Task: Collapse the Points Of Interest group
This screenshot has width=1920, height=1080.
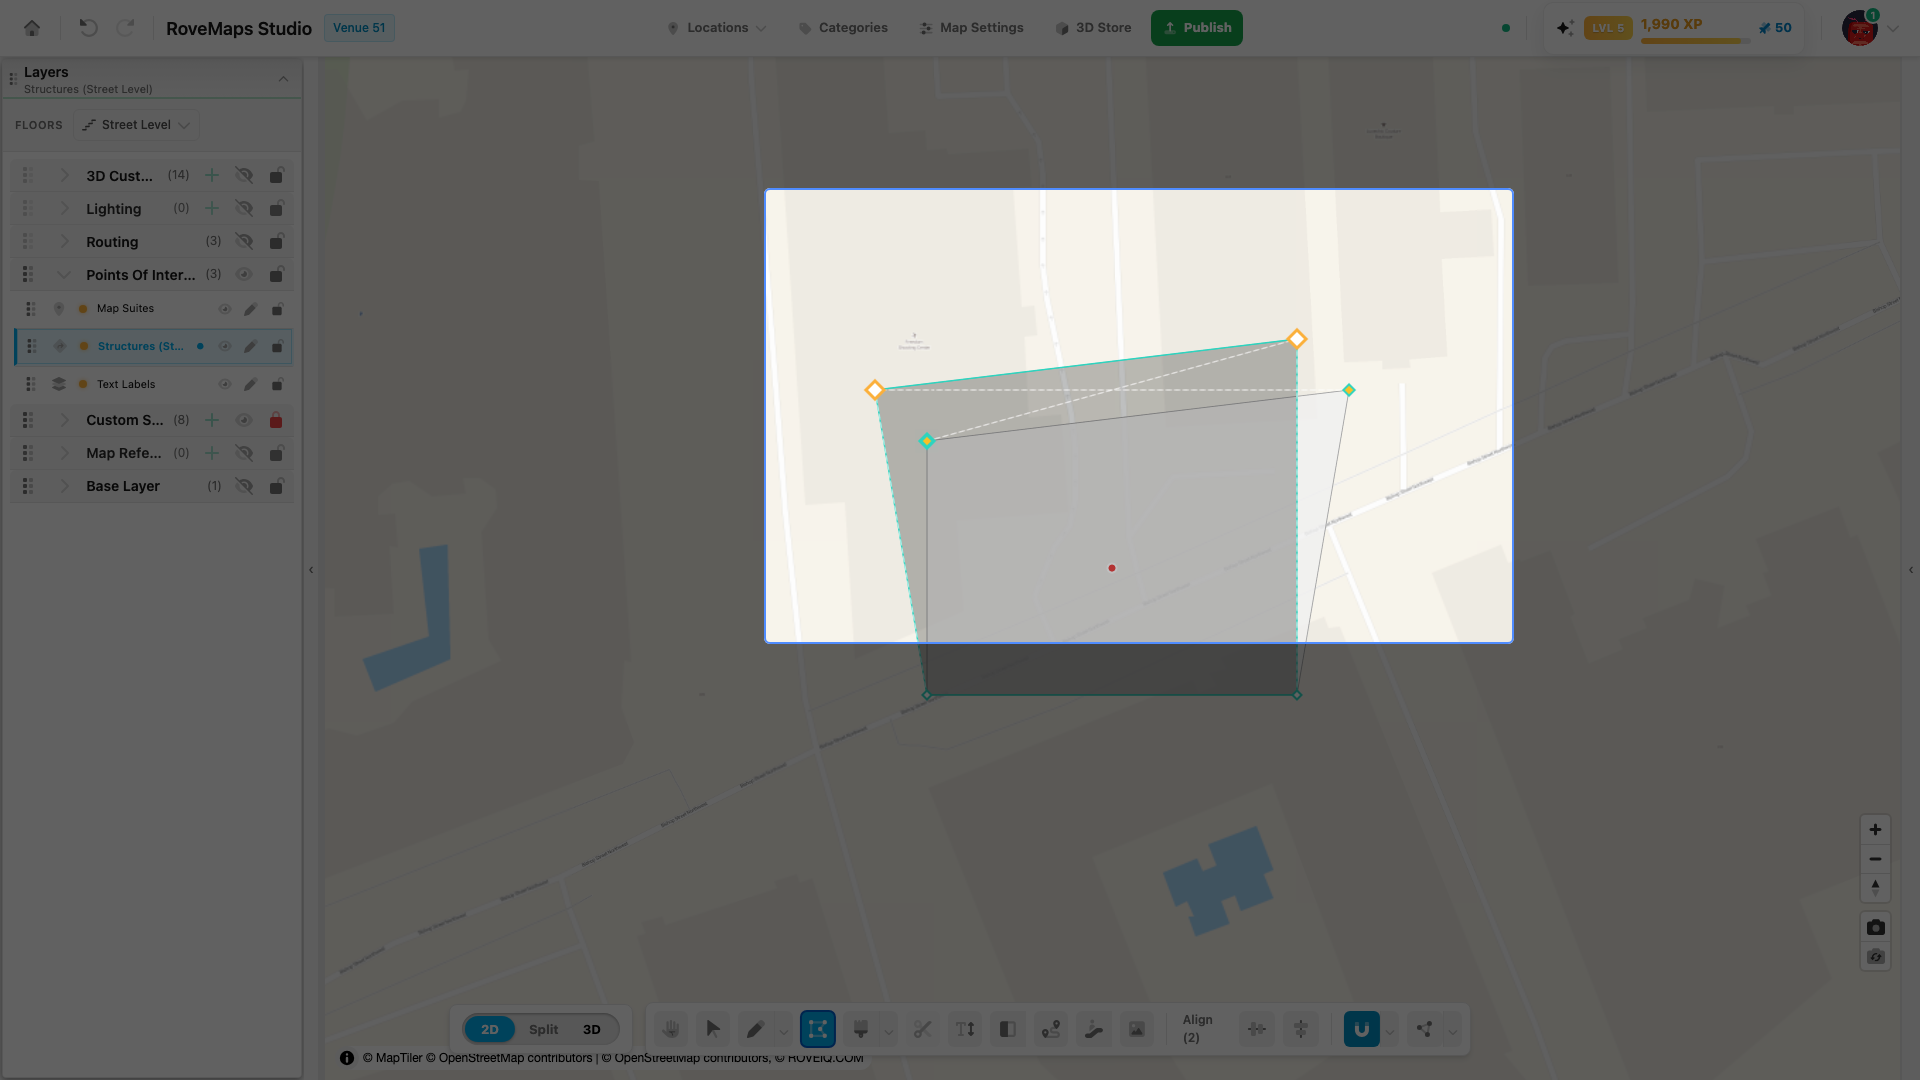Action: [64, 275]
